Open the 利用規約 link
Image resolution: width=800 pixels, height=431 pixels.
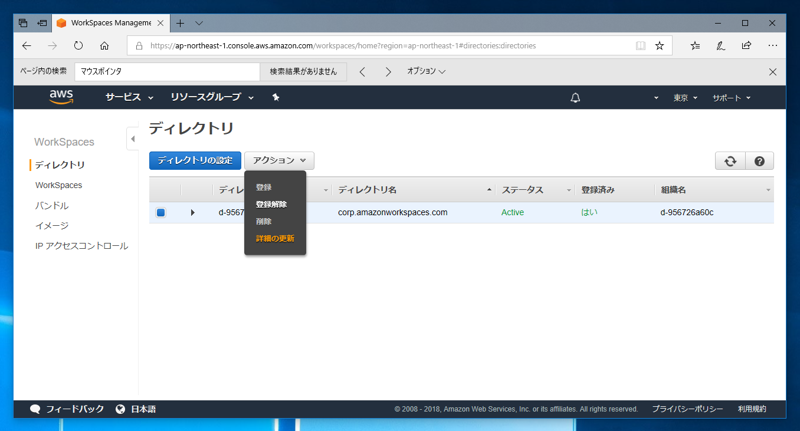pos(752,409)
